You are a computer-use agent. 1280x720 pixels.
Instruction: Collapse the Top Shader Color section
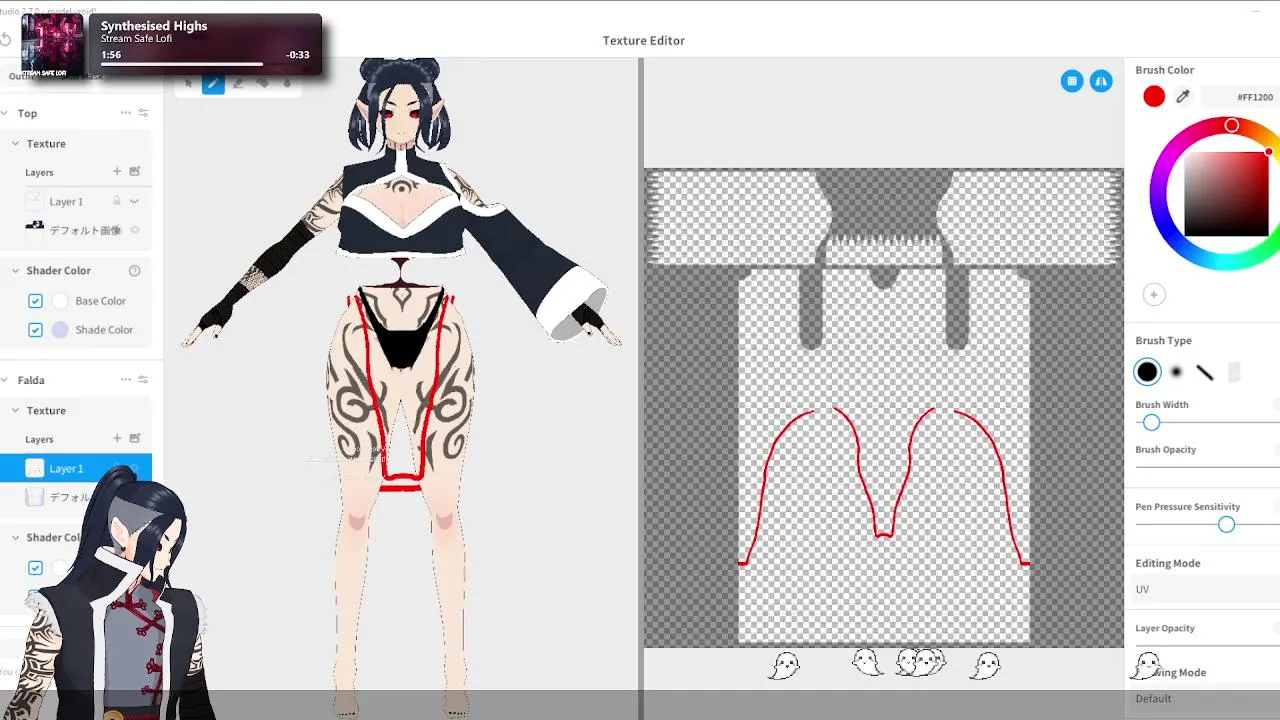(15, 271)
